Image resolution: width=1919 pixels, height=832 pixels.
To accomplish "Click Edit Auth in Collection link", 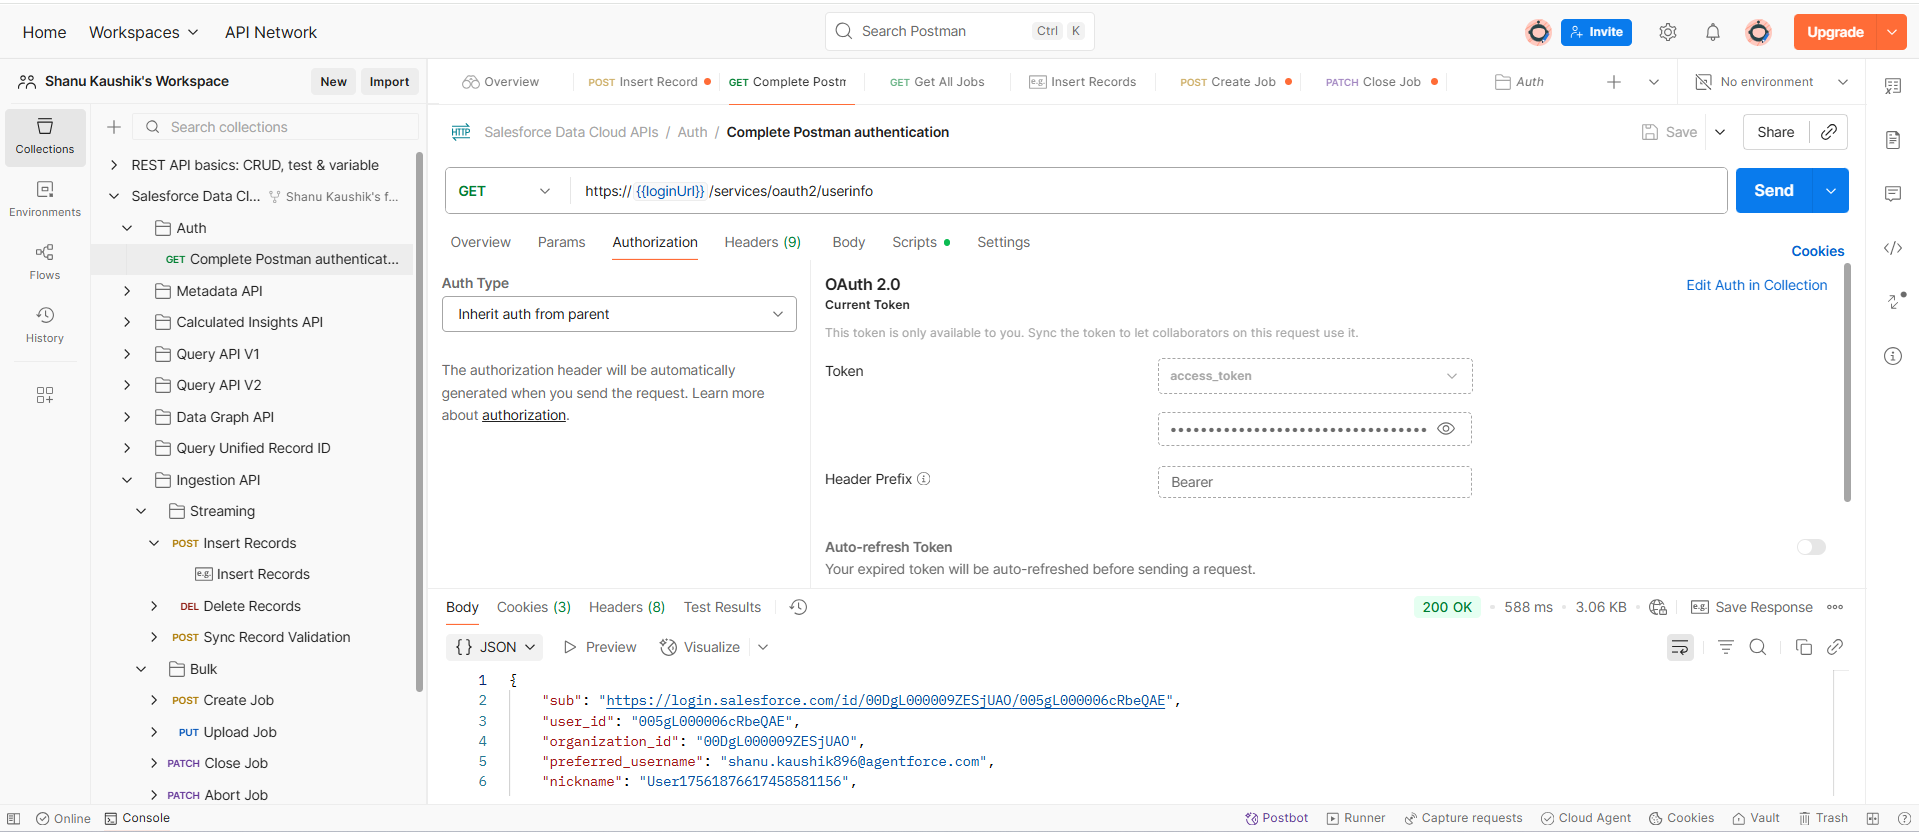I will [1756, 285].
